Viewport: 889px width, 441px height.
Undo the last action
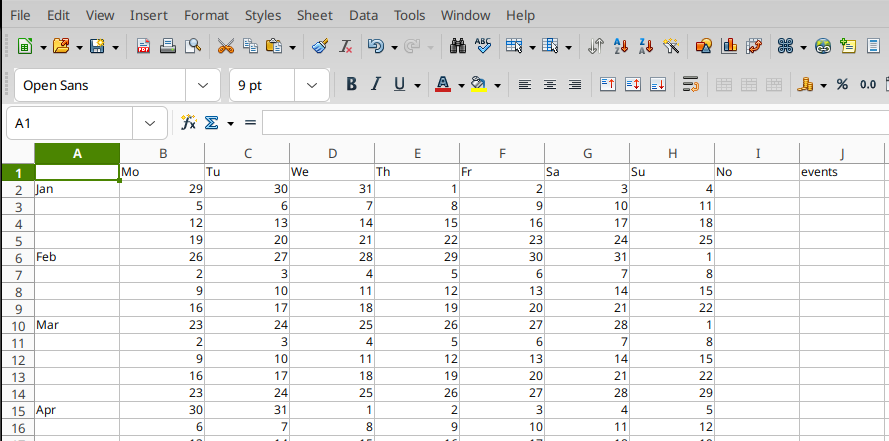tap(376, 46)
